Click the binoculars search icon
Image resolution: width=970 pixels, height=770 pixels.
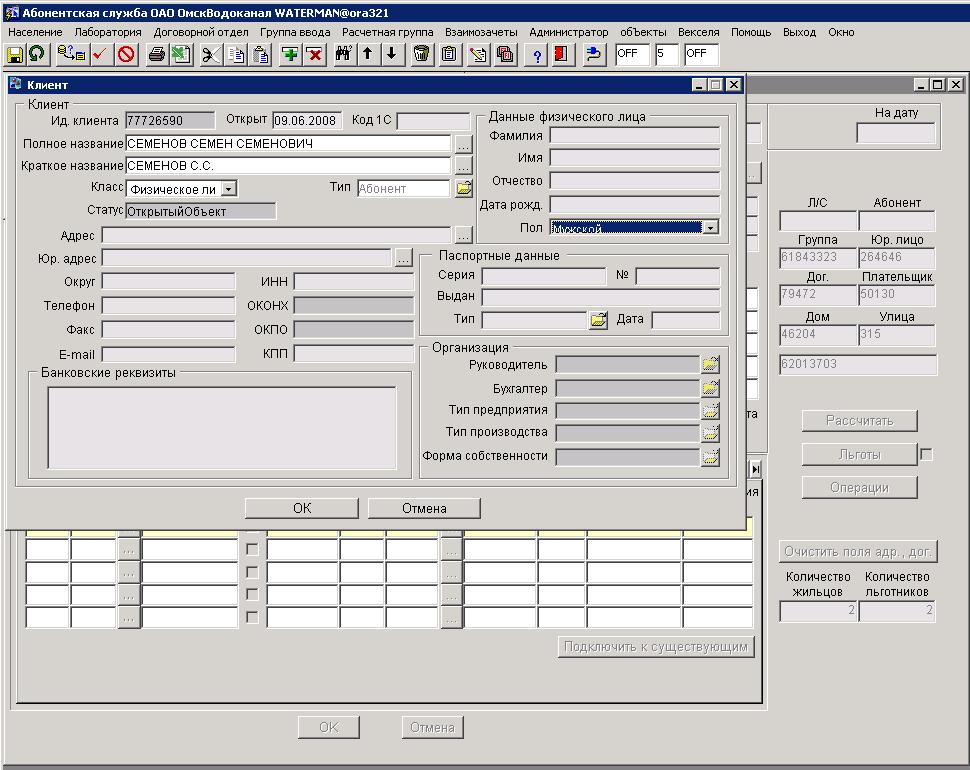pyautogui.click(x=343, y=54)
